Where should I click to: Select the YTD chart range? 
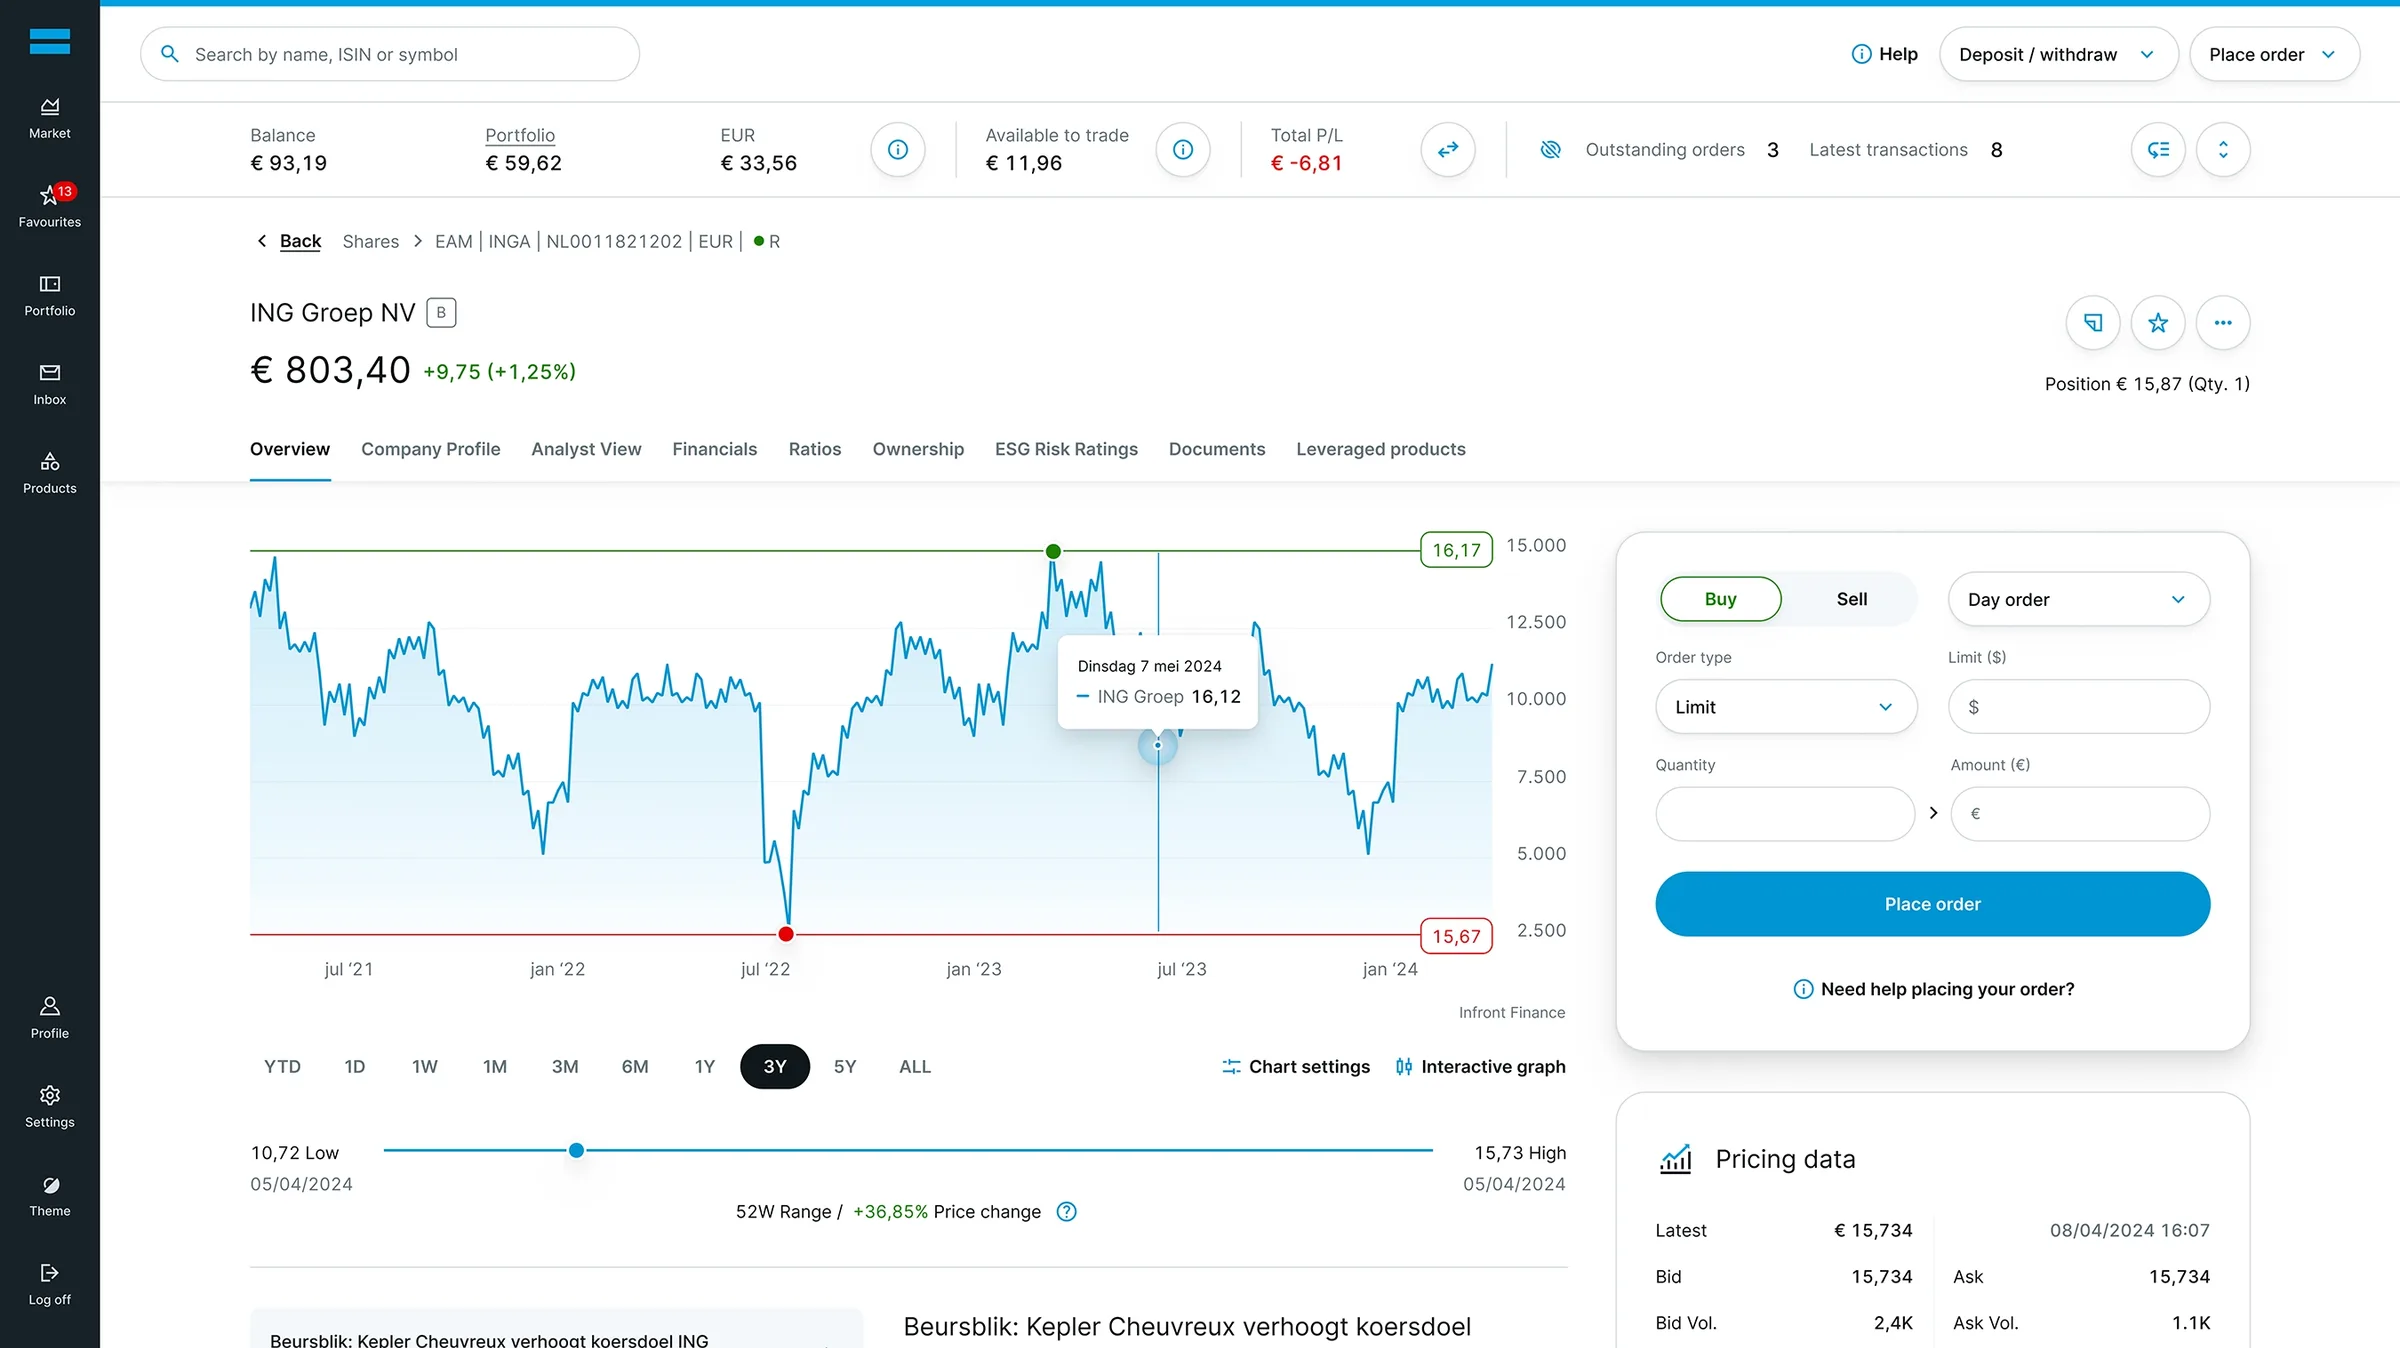click(x=282, y=1066)
